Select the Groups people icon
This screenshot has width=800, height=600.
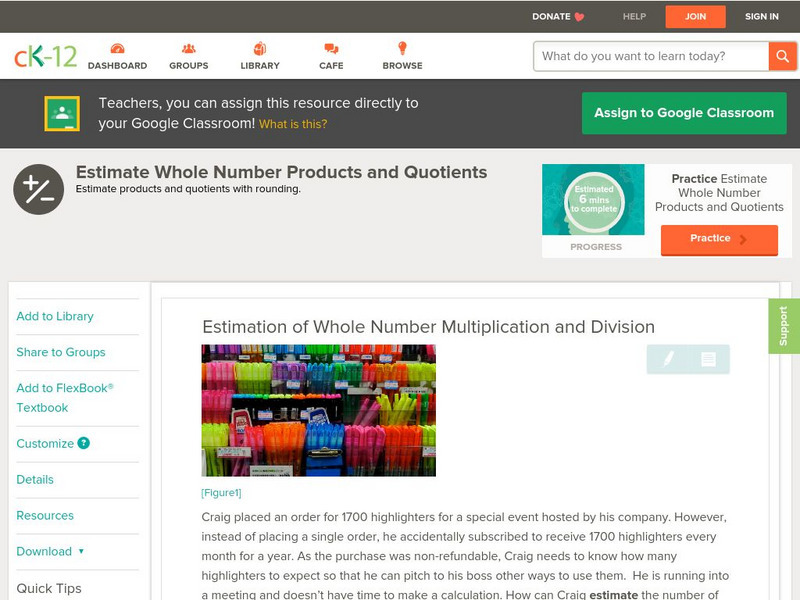click(188, 47)
